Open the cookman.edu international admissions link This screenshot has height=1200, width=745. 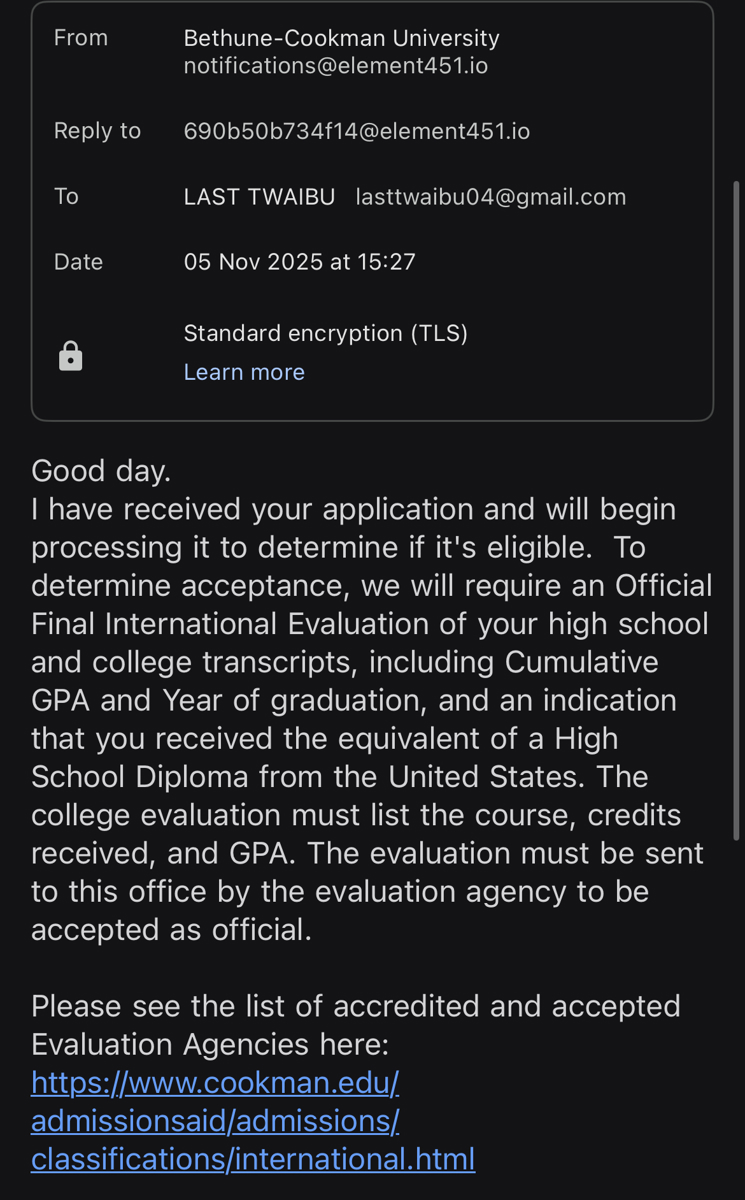tap(253, 1121)
